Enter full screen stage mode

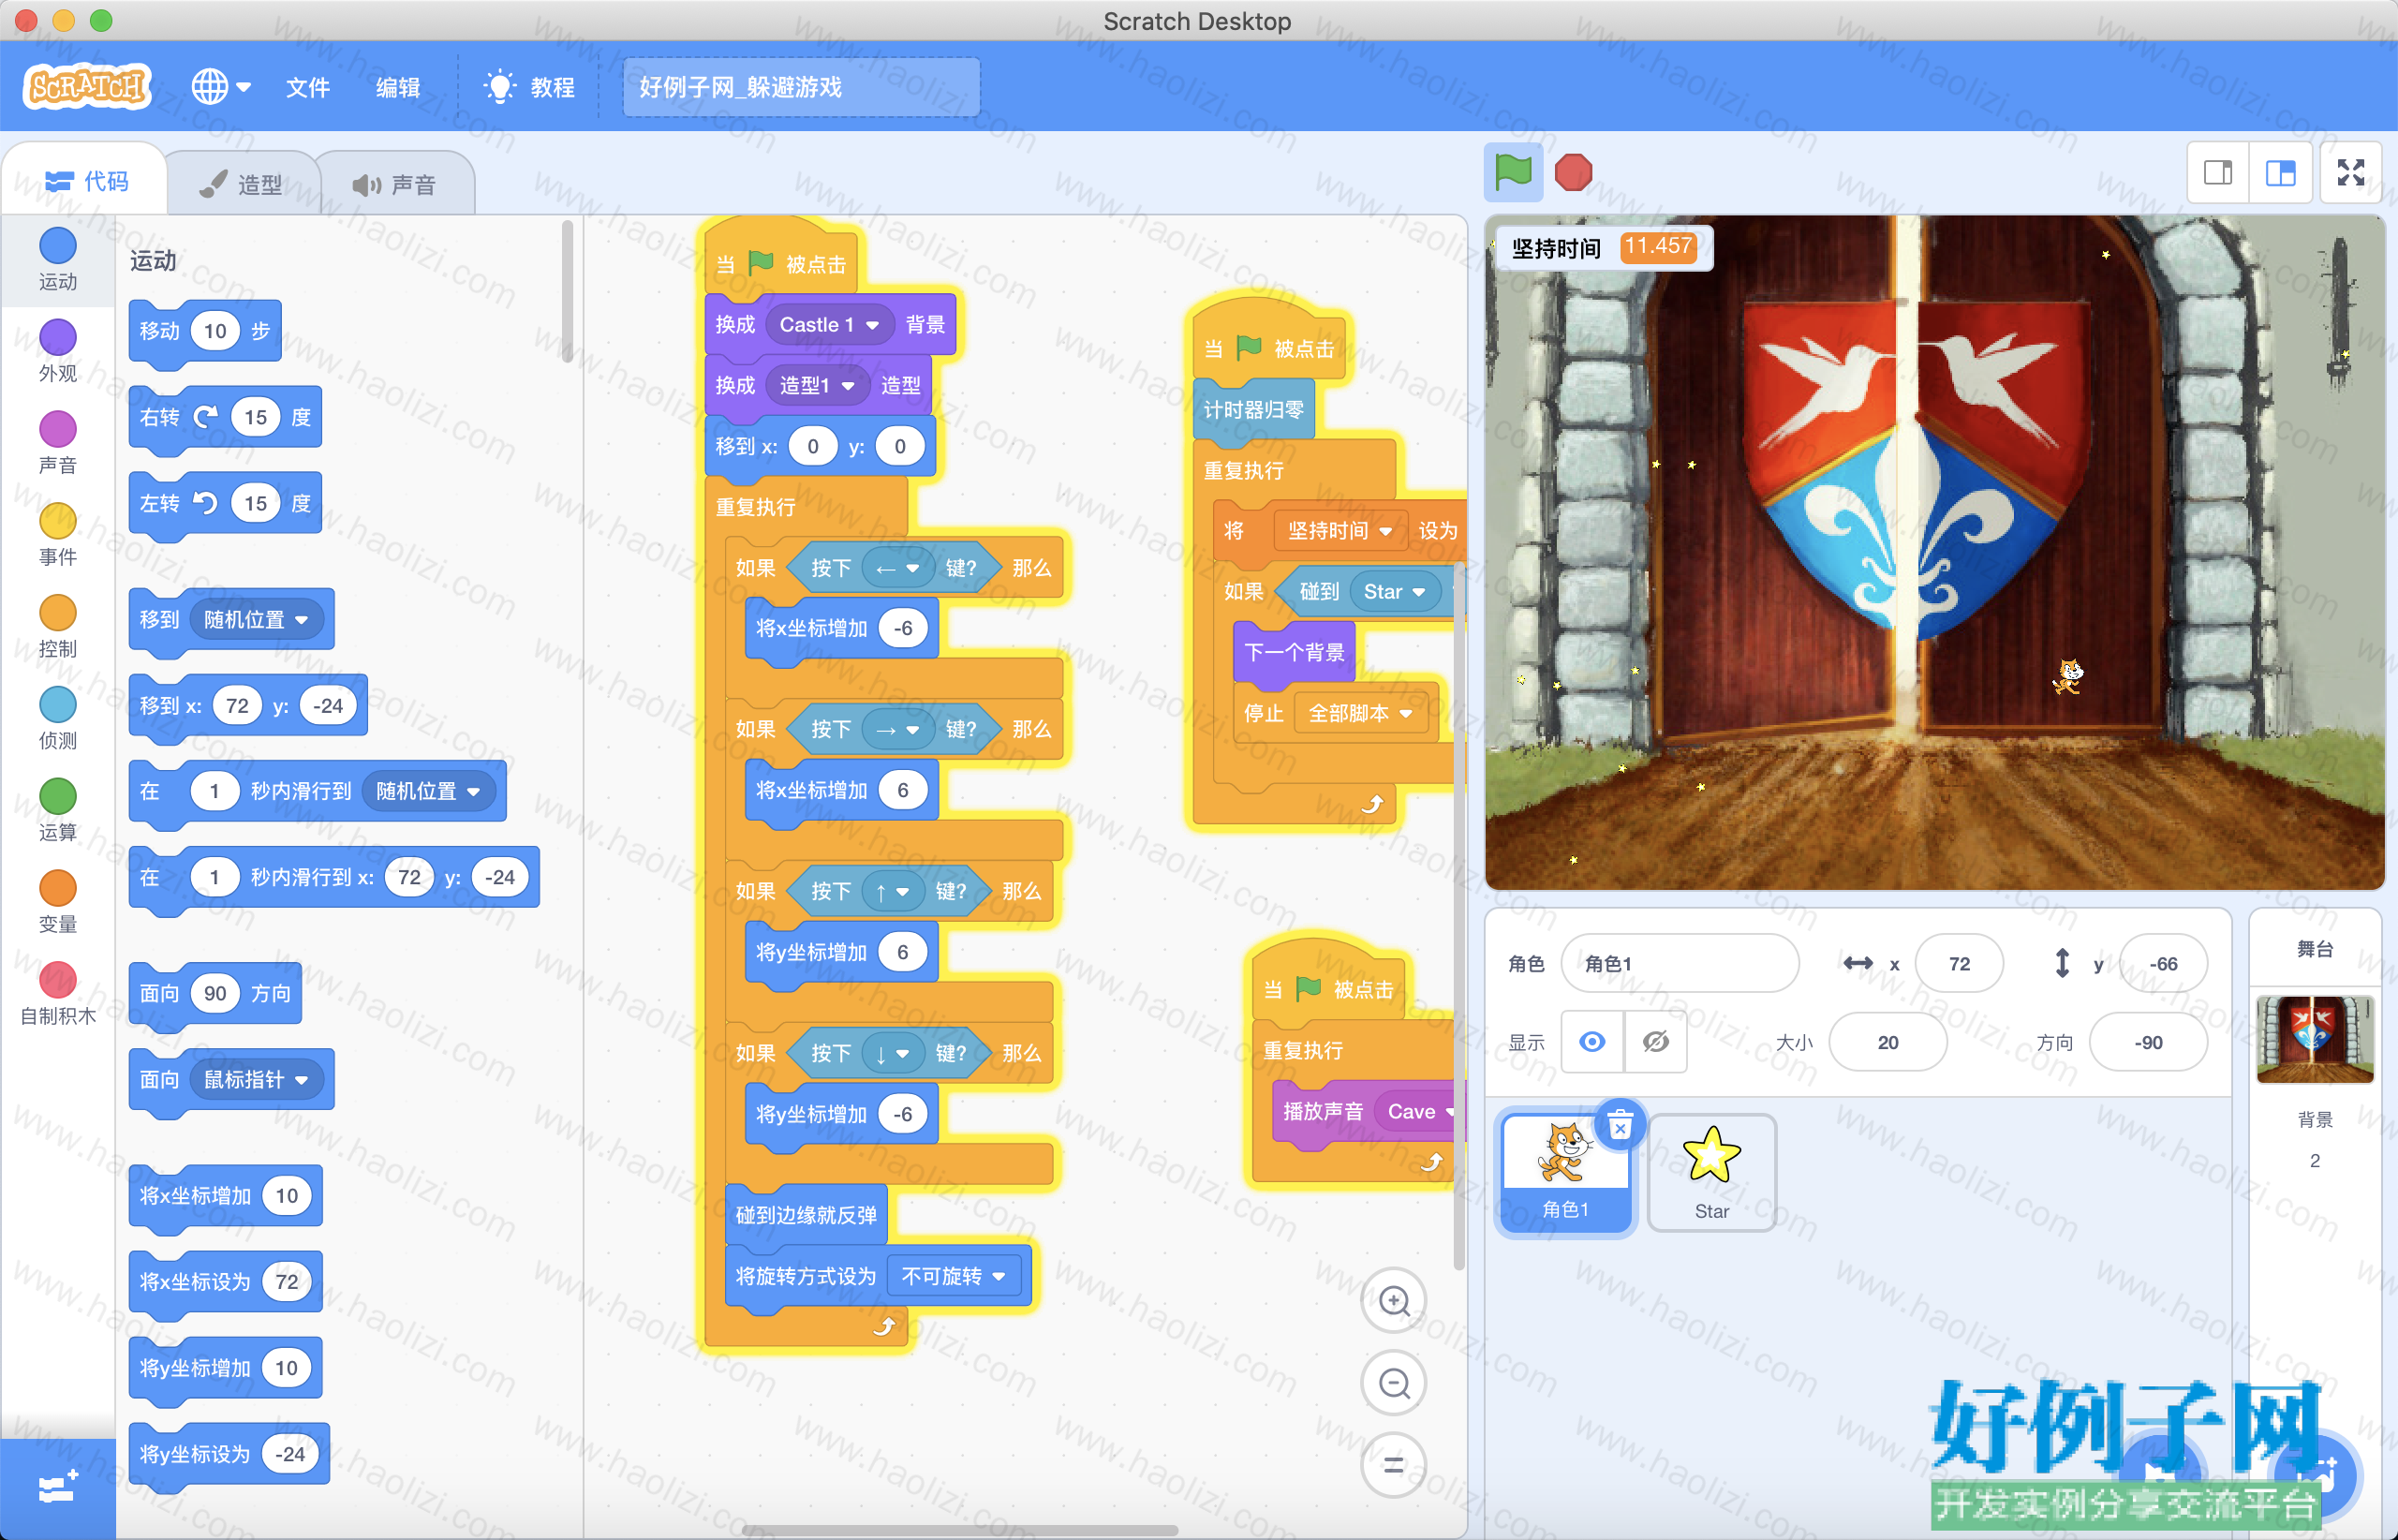click(2351, 173)
